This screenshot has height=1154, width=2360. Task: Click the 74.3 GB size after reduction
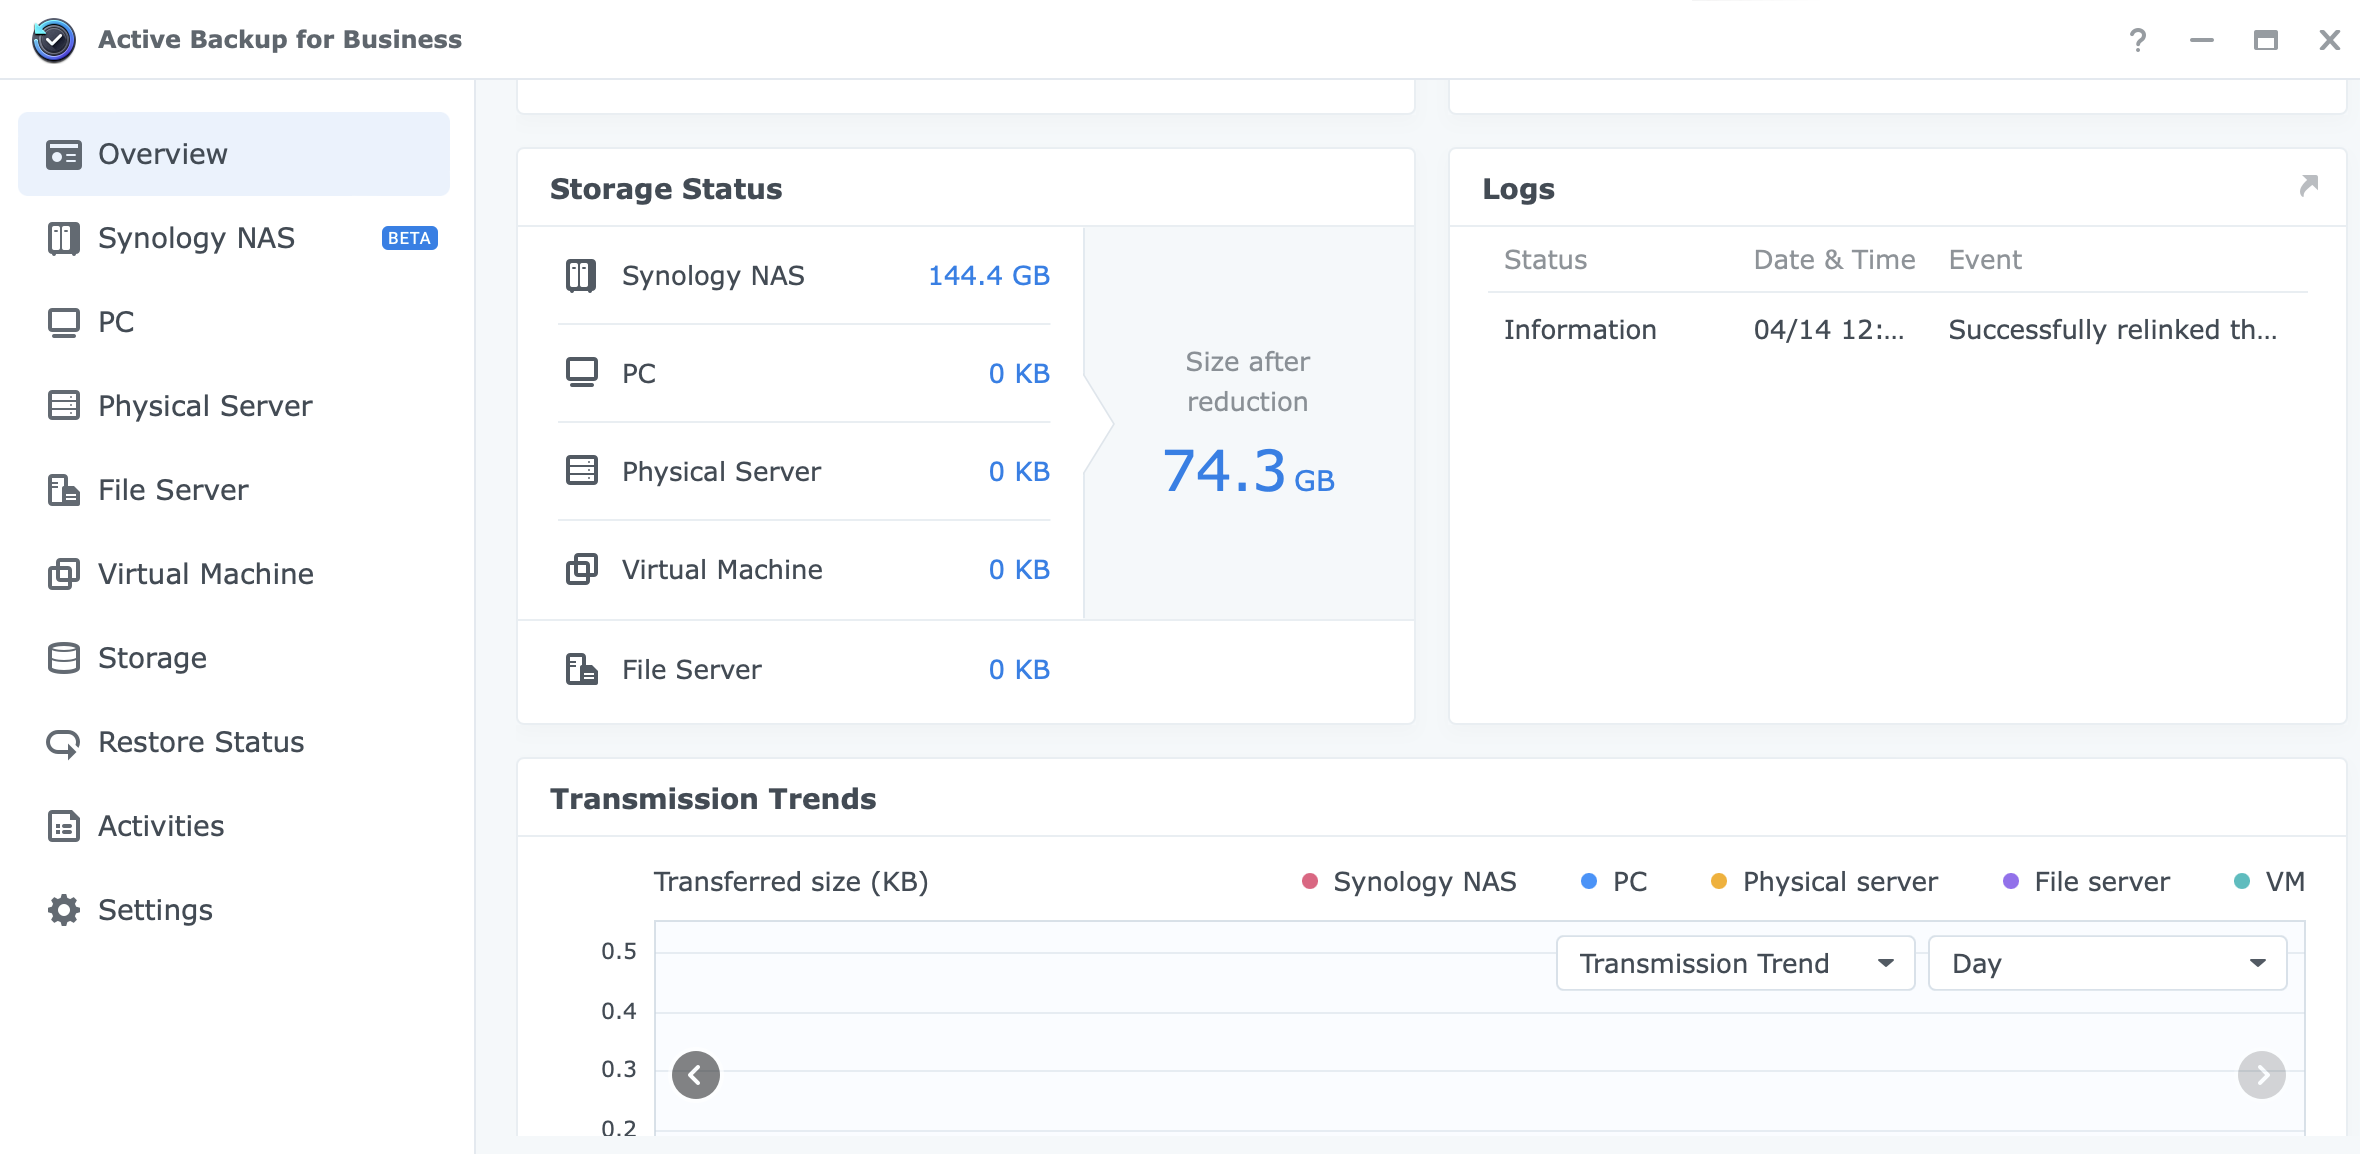point(1248,471)
